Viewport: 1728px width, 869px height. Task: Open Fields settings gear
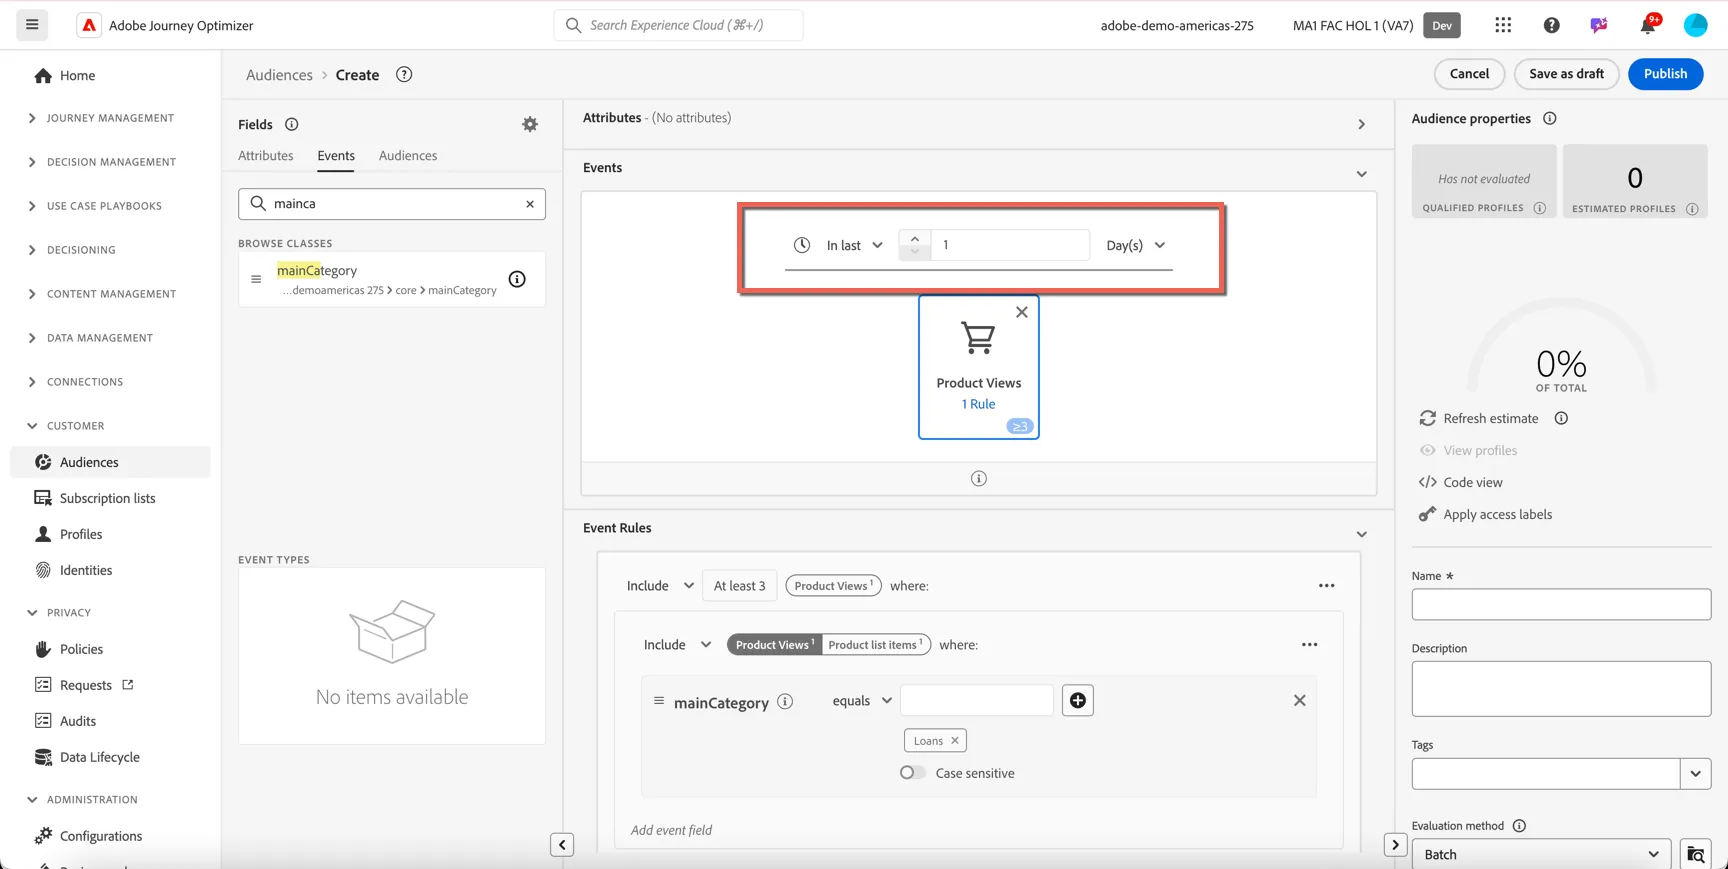(530, 124)
